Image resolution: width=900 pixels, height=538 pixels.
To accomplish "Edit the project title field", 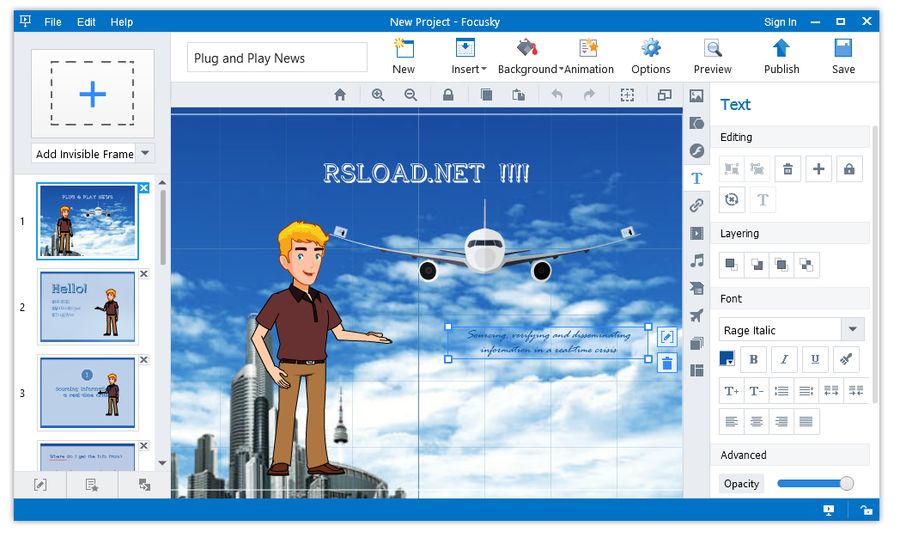I will (x=277, y=57).
